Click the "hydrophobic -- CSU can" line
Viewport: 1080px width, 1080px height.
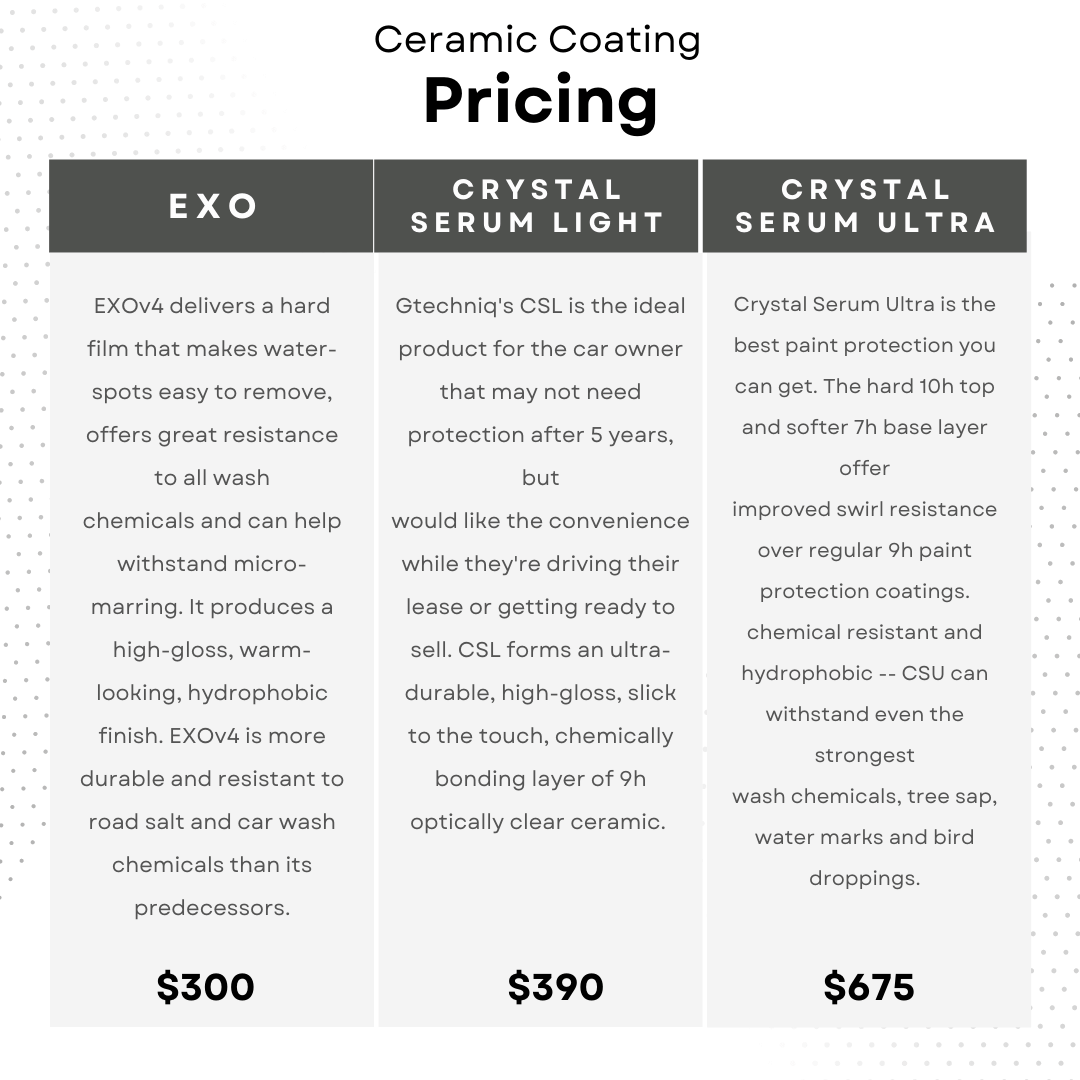click(865, 673)
